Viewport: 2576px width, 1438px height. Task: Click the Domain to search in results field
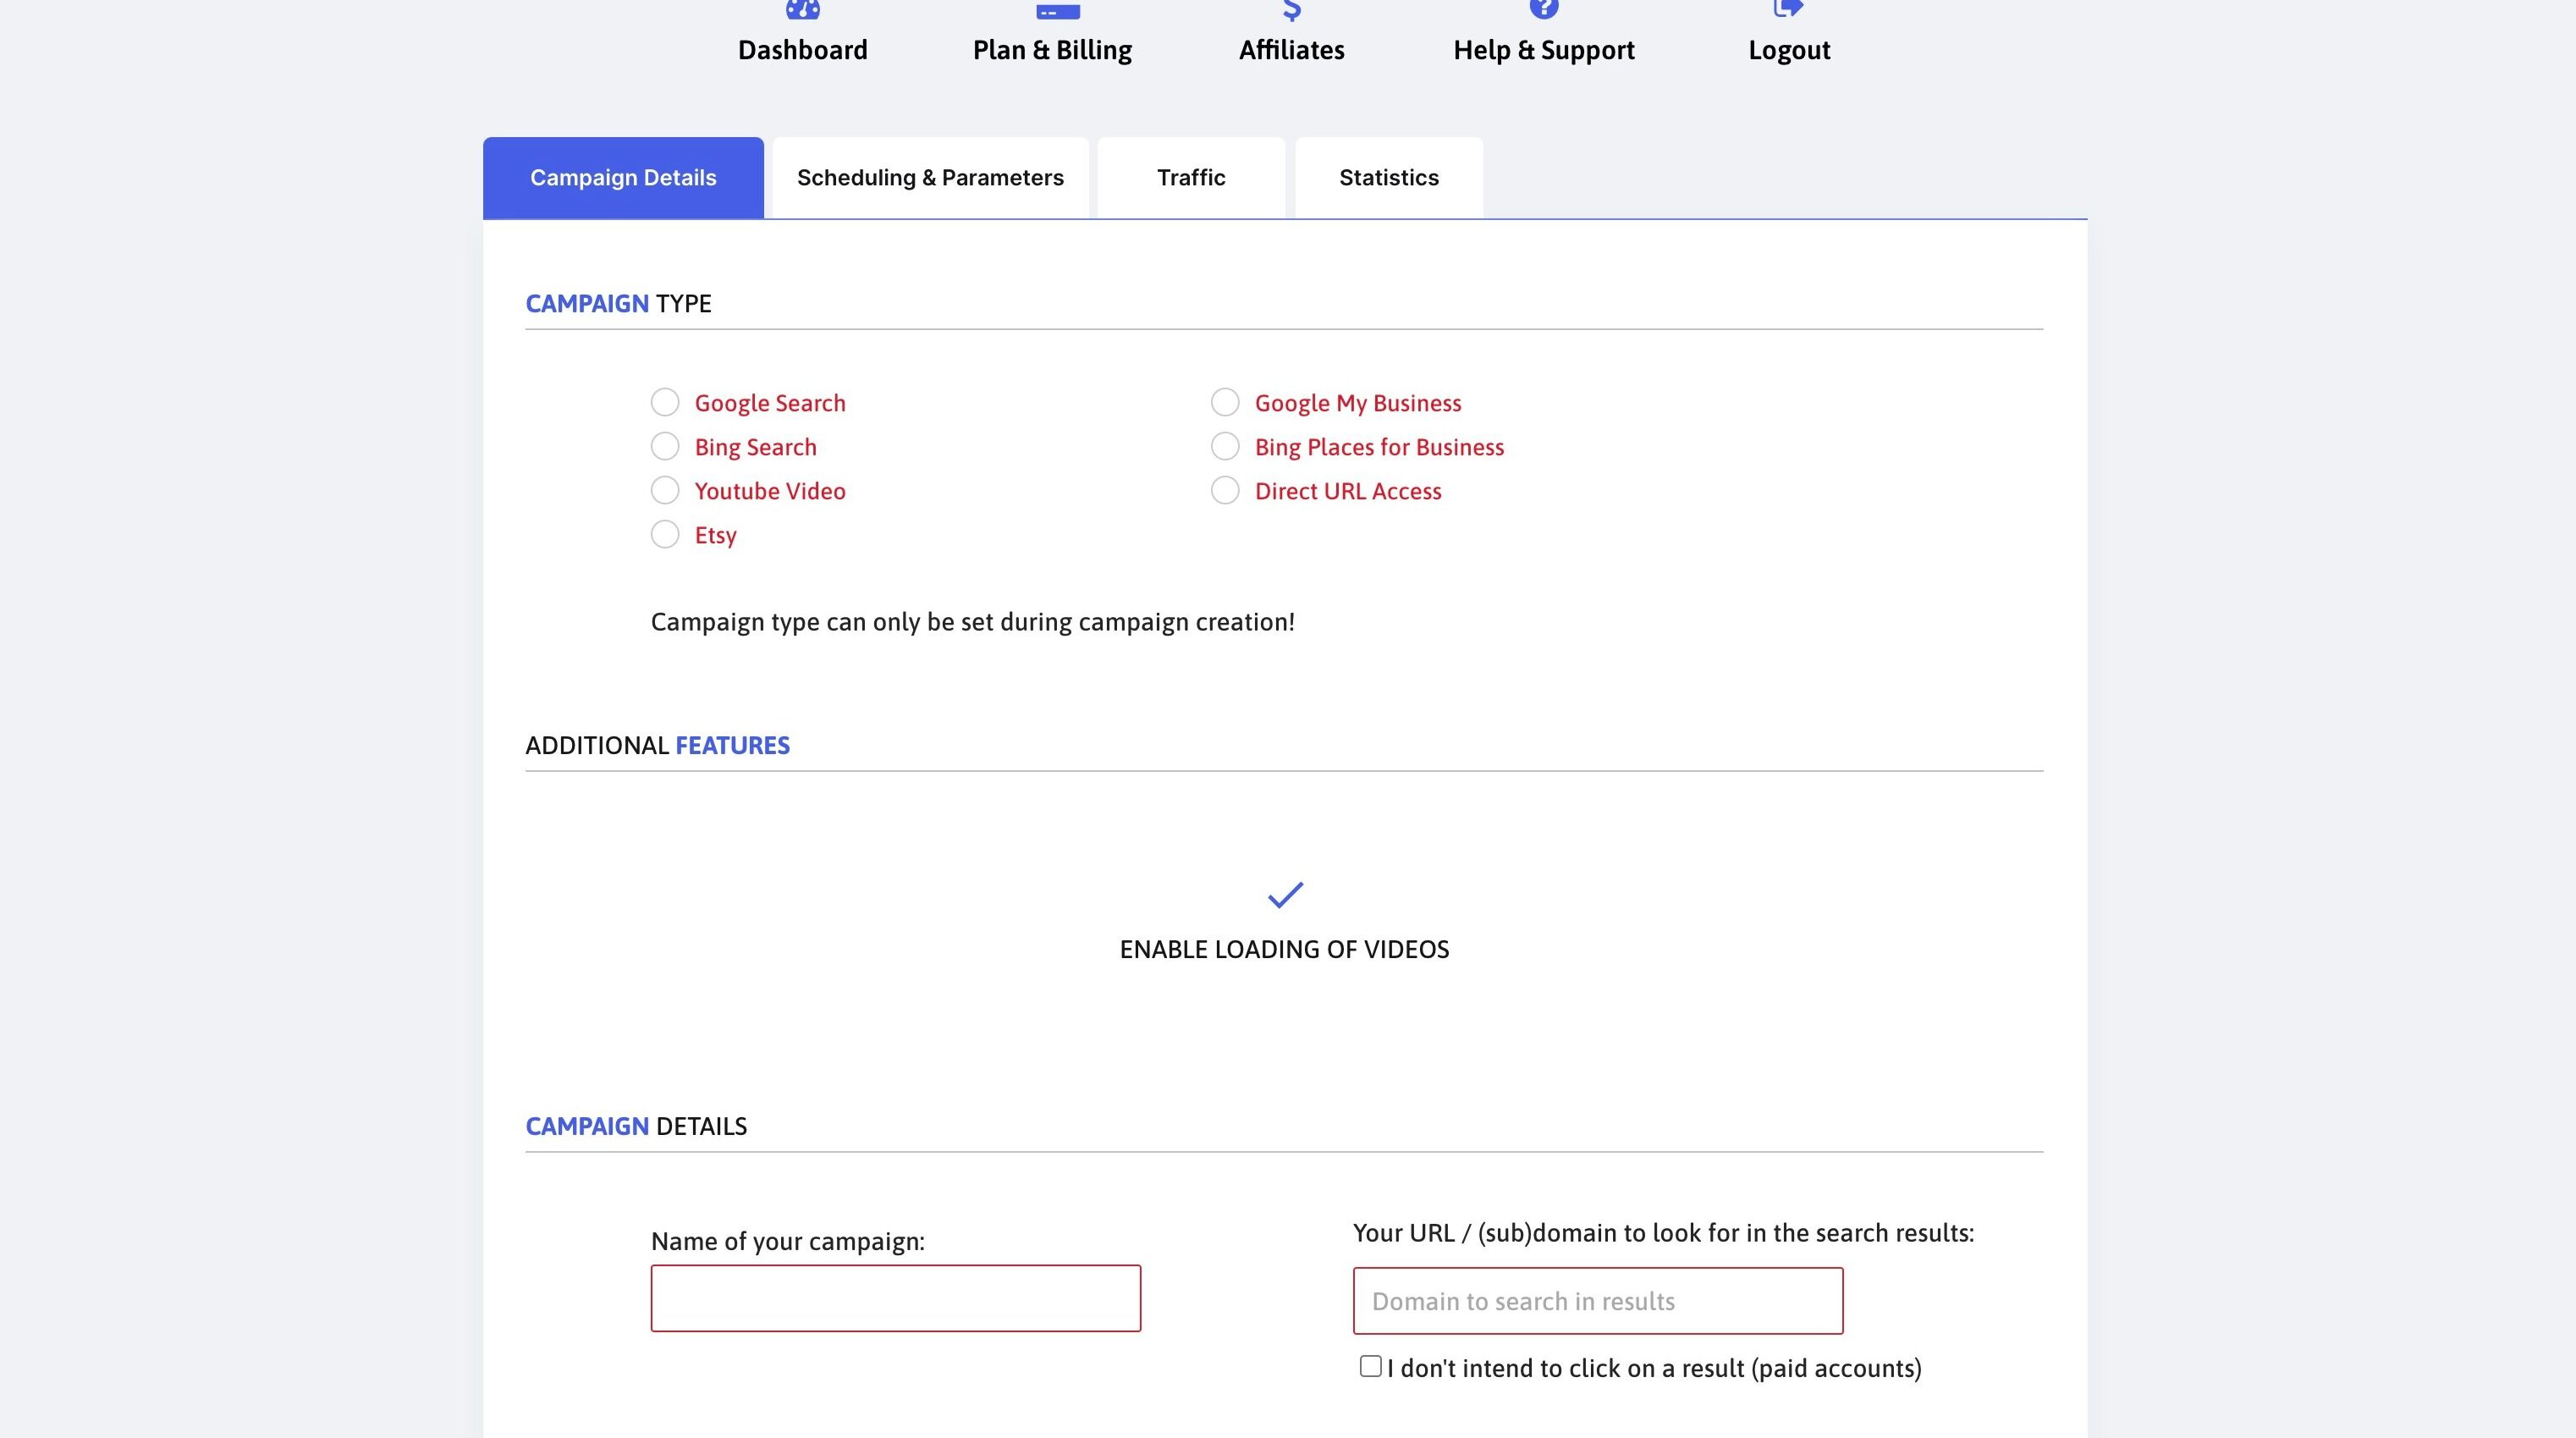[x=1597, y=1301]
